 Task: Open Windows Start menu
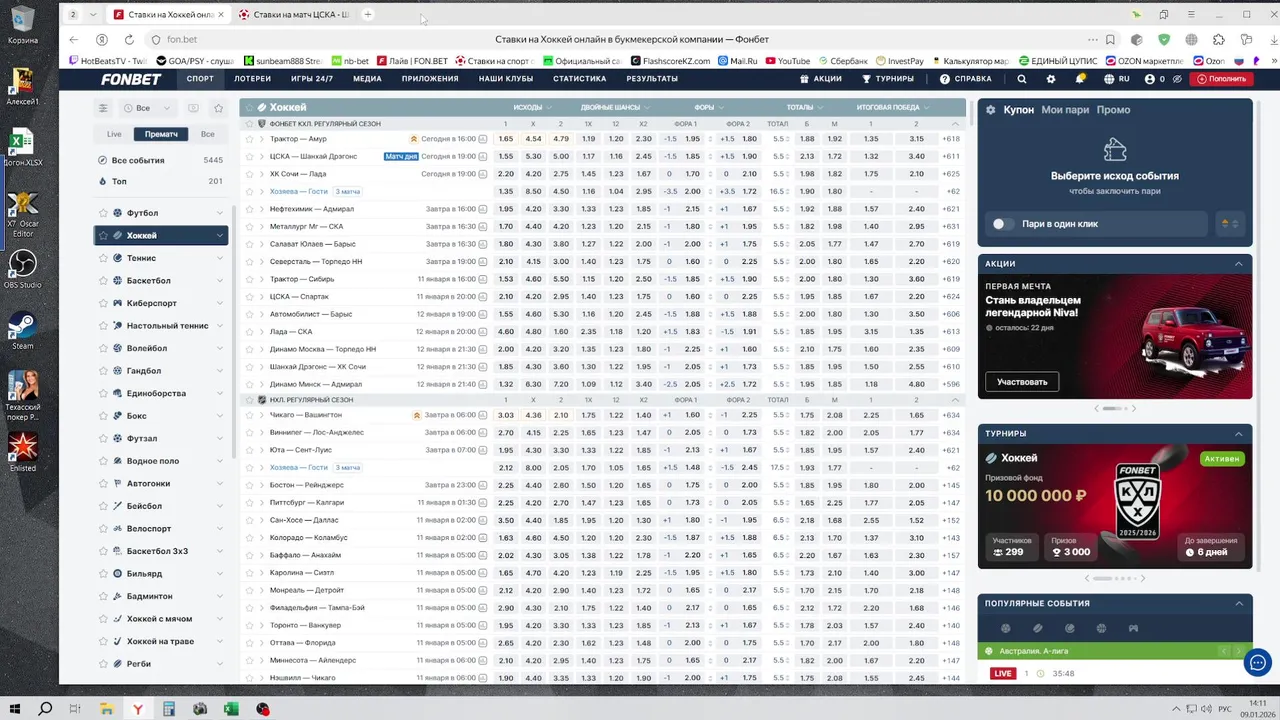click(16, 709)
